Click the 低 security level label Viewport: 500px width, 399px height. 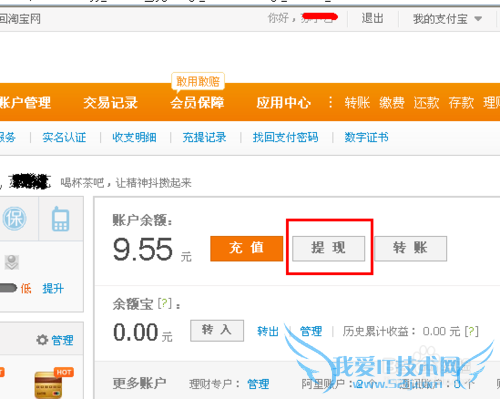pyautogui.click(x=26, y=288)
